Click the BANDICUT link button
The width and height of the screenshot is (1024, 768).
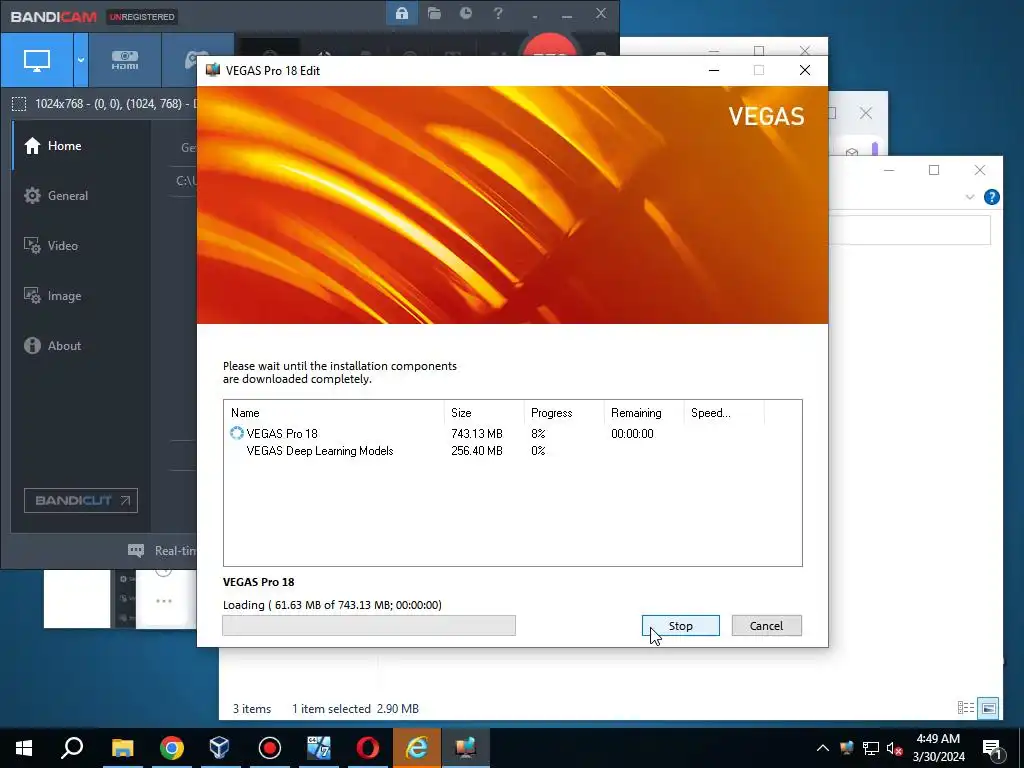81,500
